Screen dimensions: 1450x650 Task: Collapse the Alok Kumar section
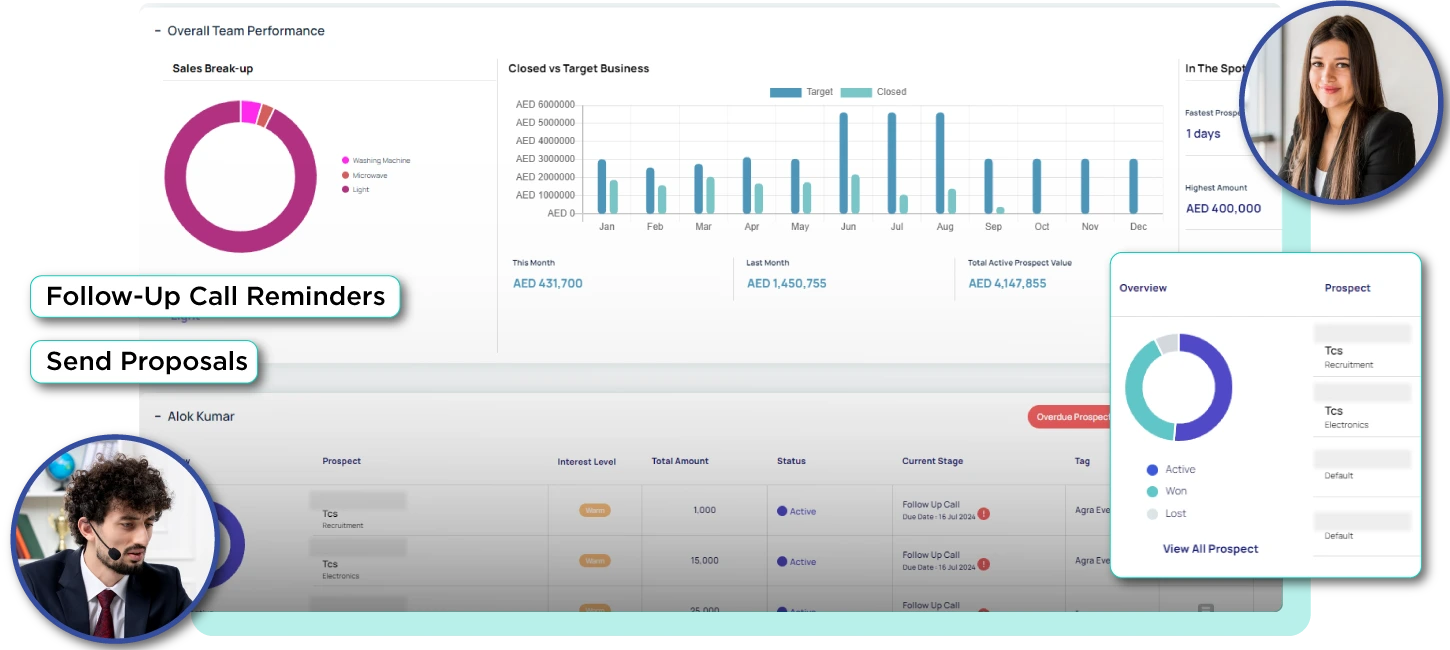(x=158, y=416)
